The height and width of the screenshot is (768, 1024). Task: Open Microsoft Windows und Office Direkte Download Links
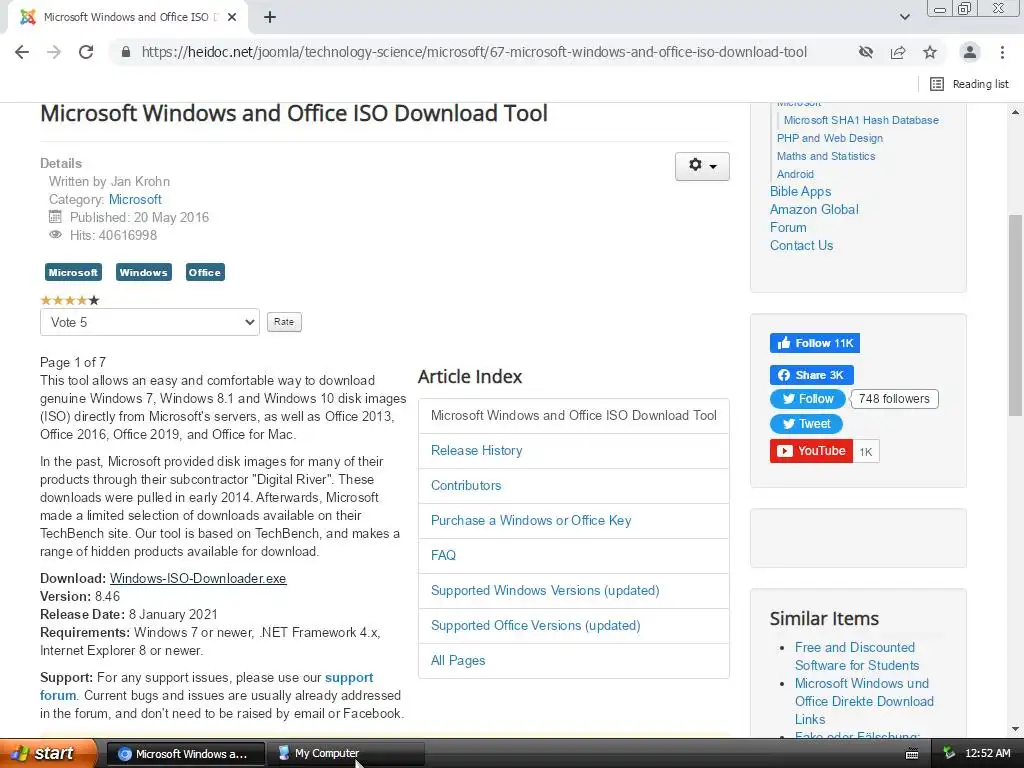(864, 701)
